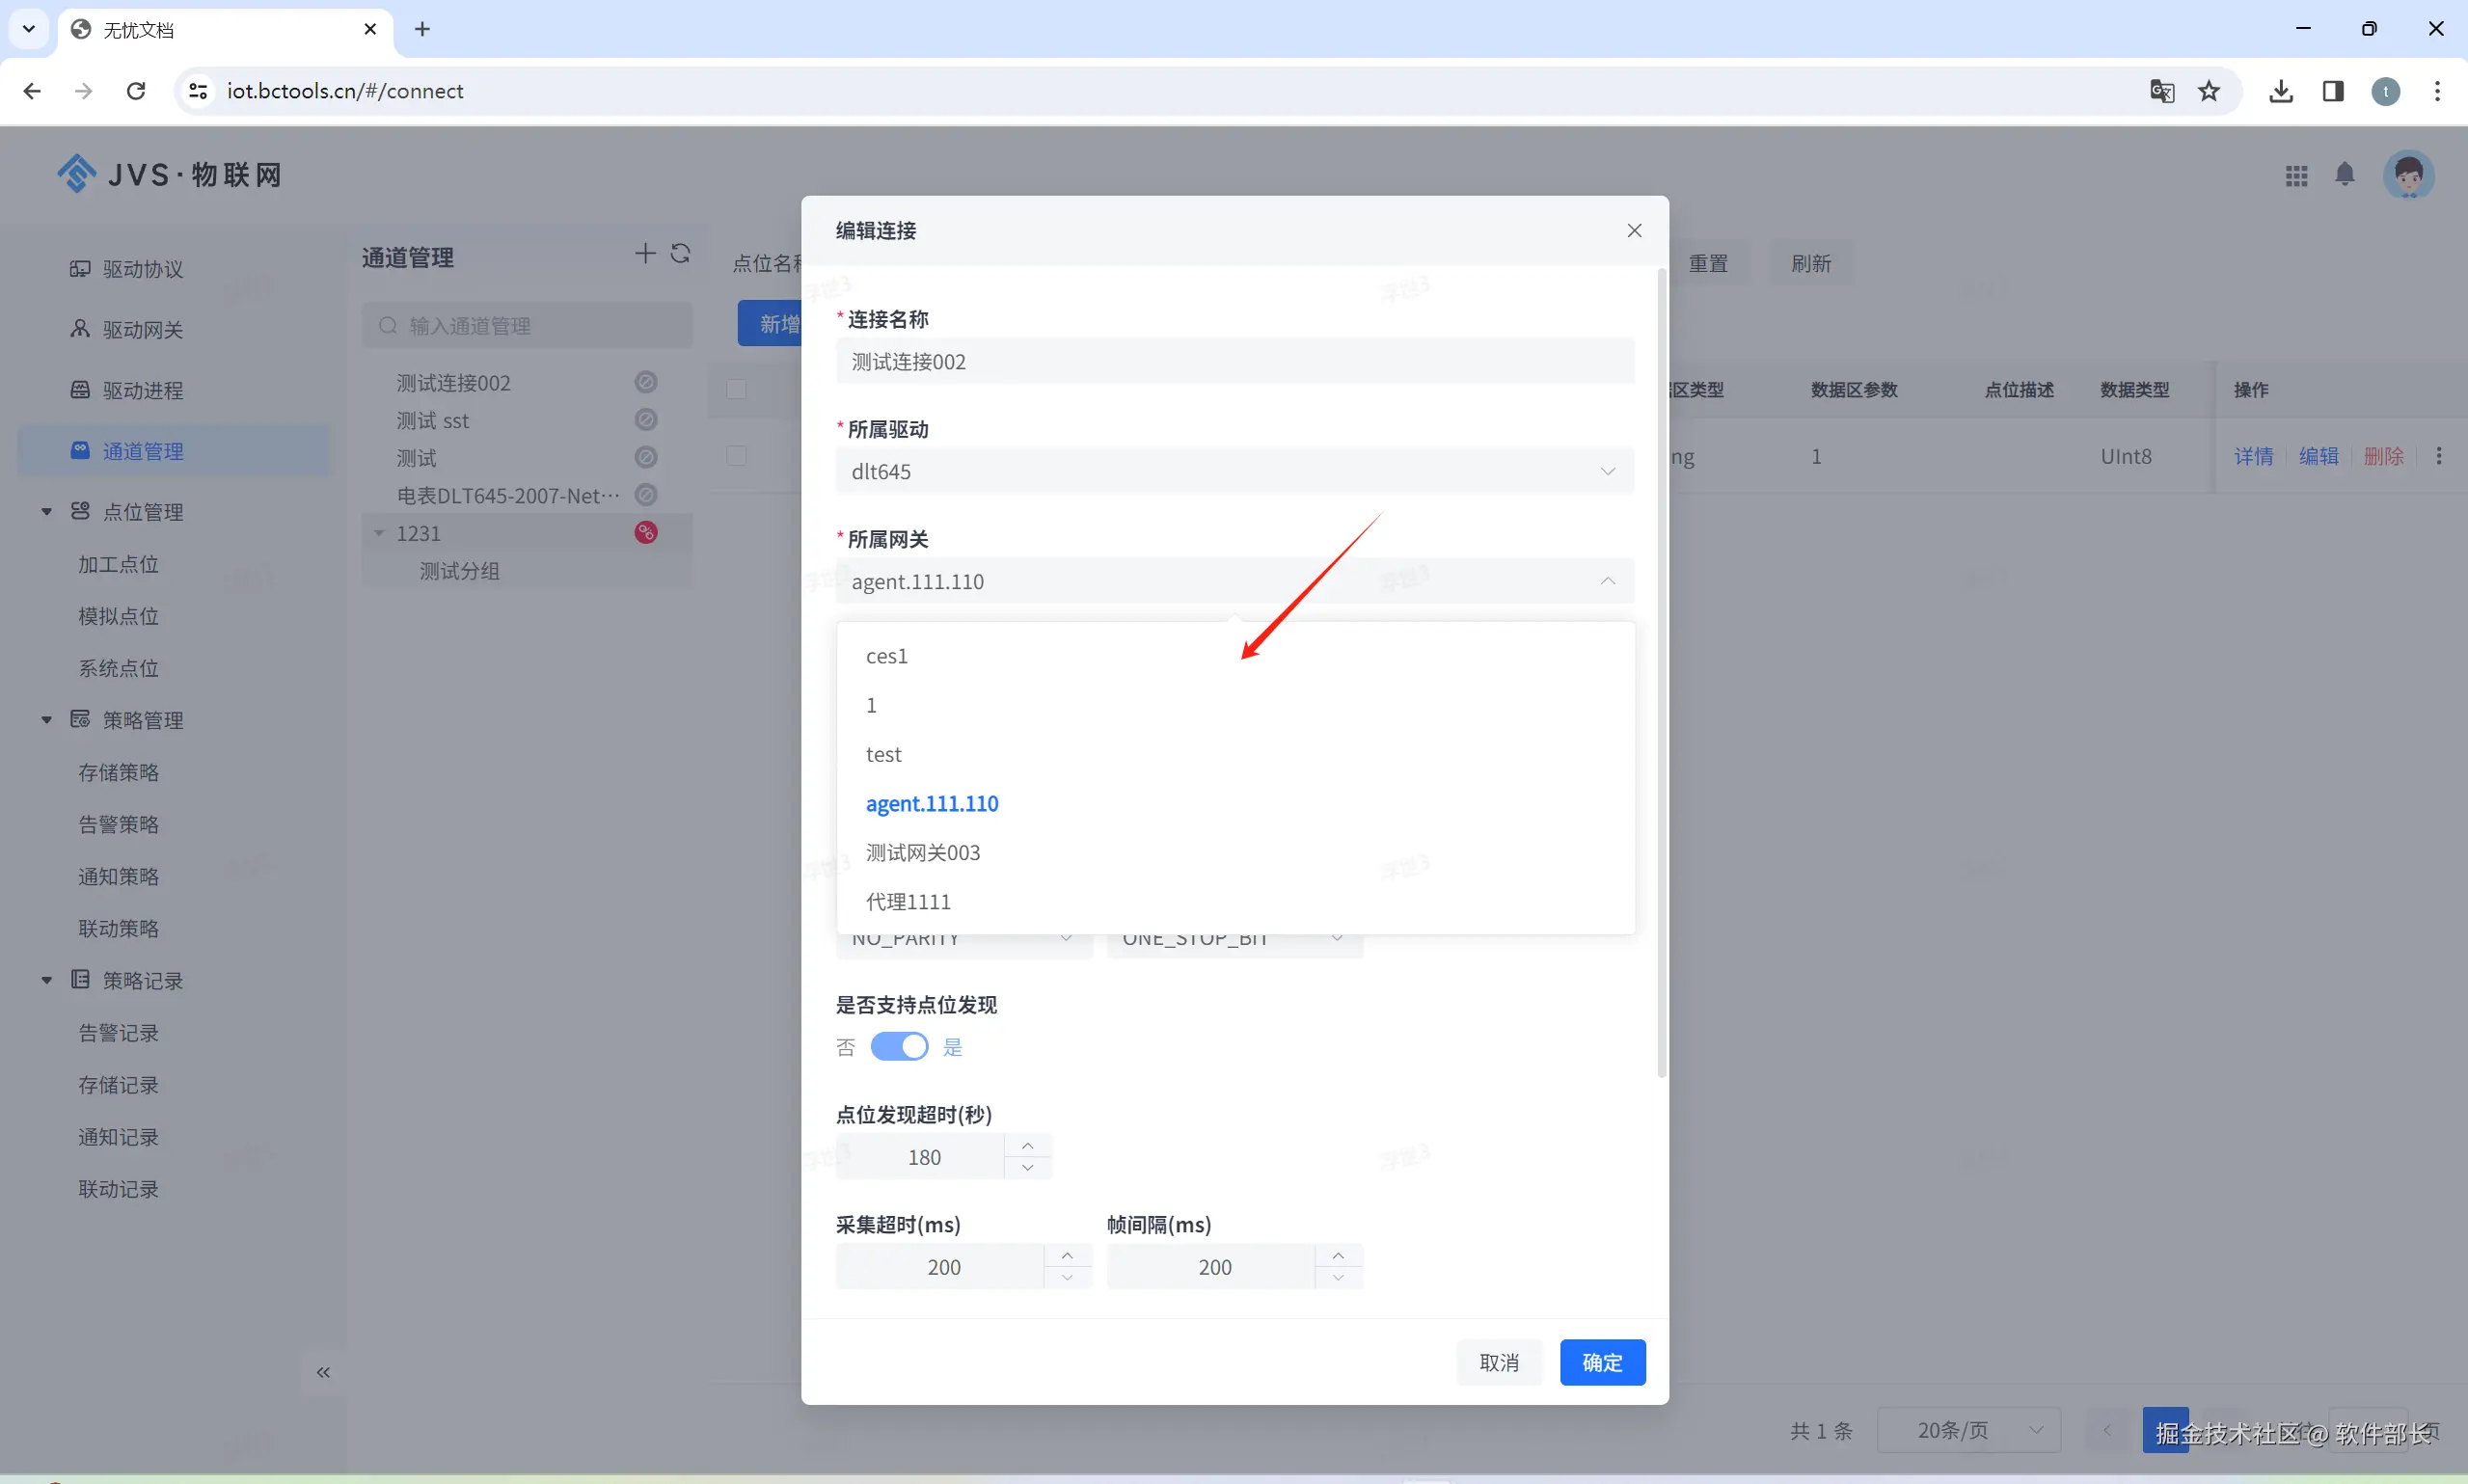Click the 取消 cancel button
2468x1484 pixels.
1498,1362
